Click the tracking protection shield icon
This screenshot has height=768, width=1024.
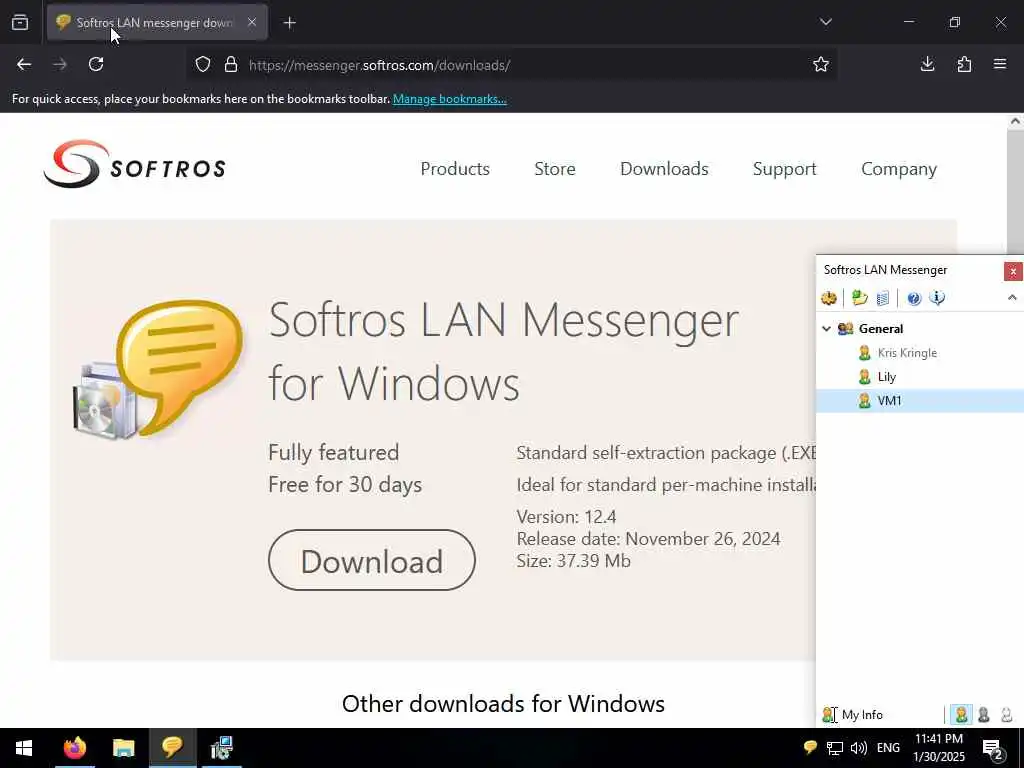(203, 65)
